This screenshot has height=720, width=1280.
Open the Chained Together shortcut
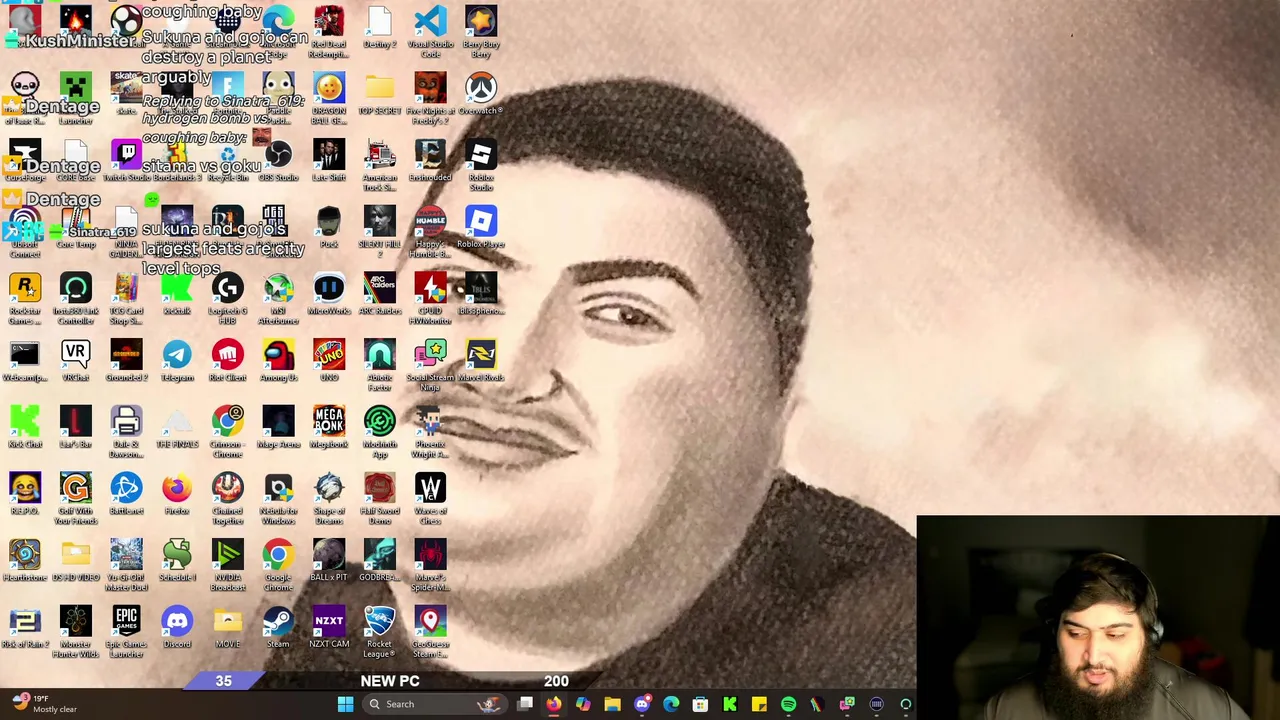point(228,500)
